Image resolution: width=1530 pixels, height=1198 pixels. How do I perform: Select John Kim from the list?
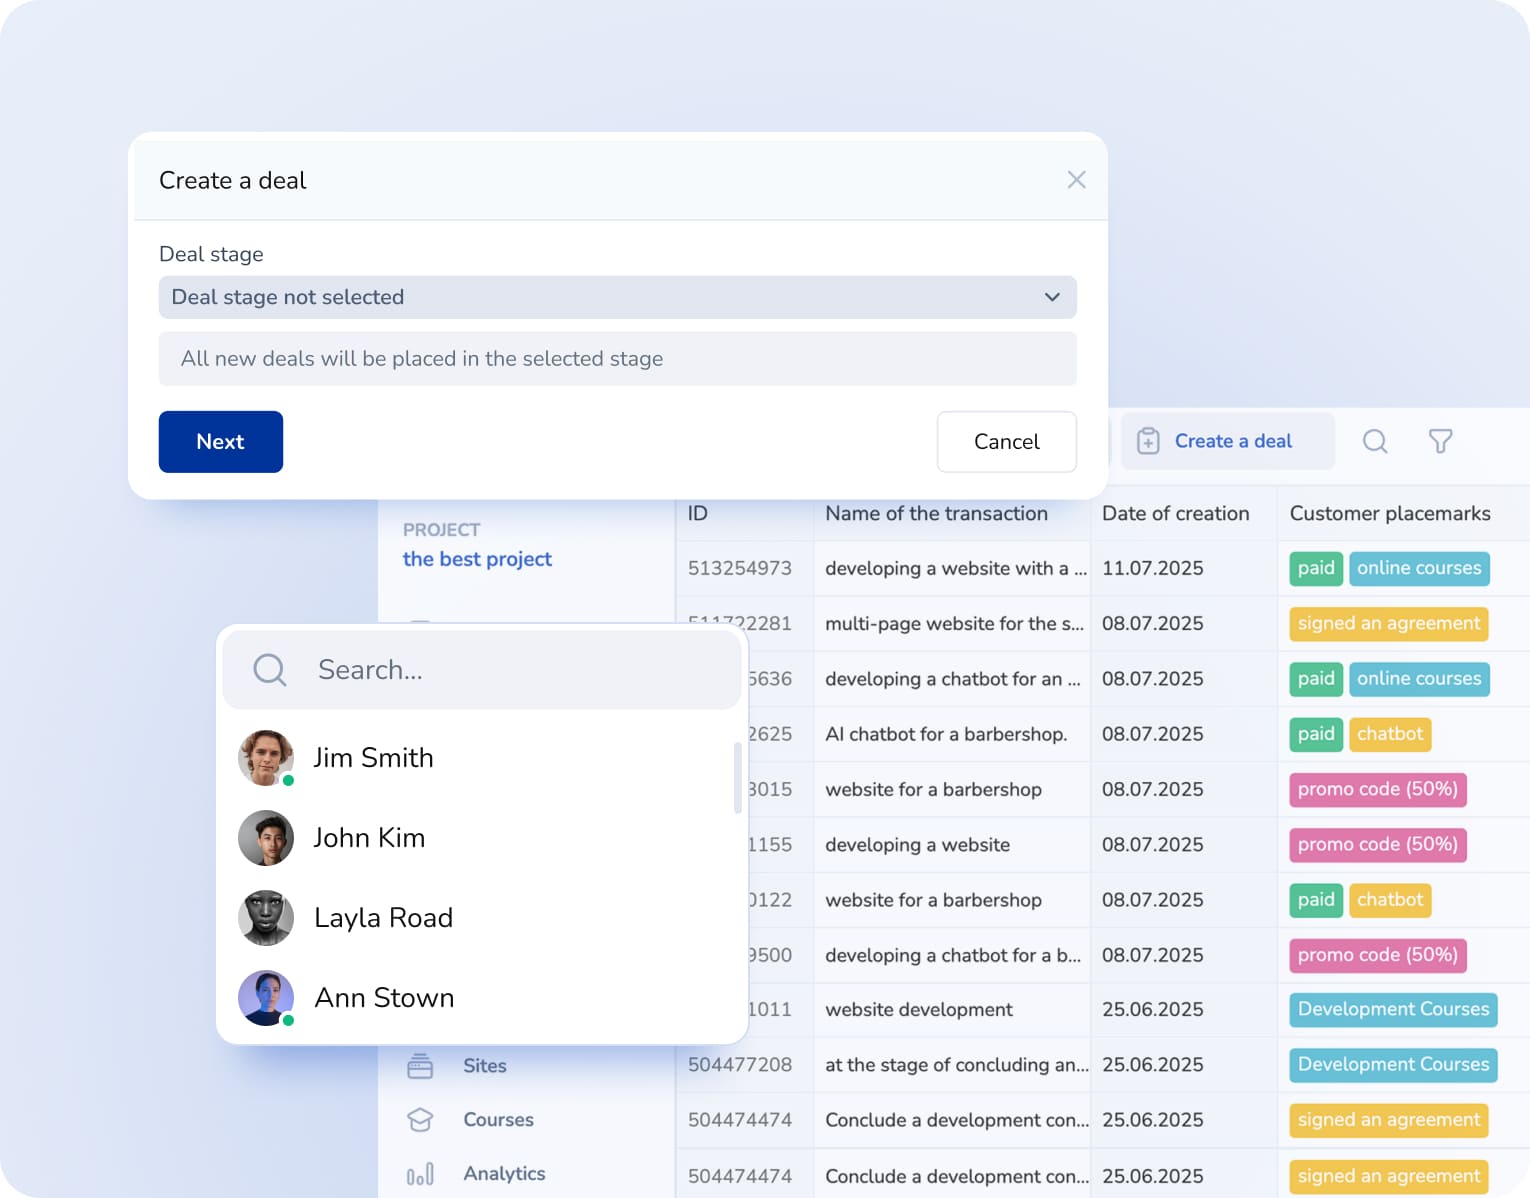(x=369, y=838)
